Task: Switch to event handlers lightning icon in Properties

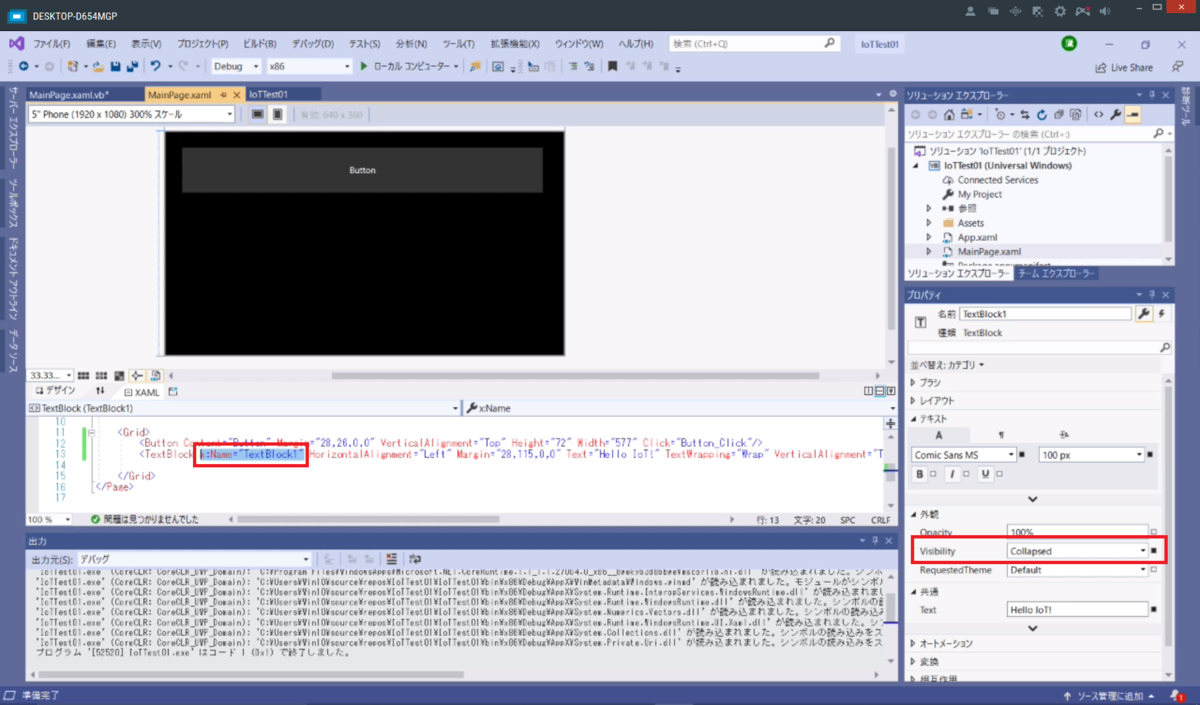Action: coord(1162,314)
